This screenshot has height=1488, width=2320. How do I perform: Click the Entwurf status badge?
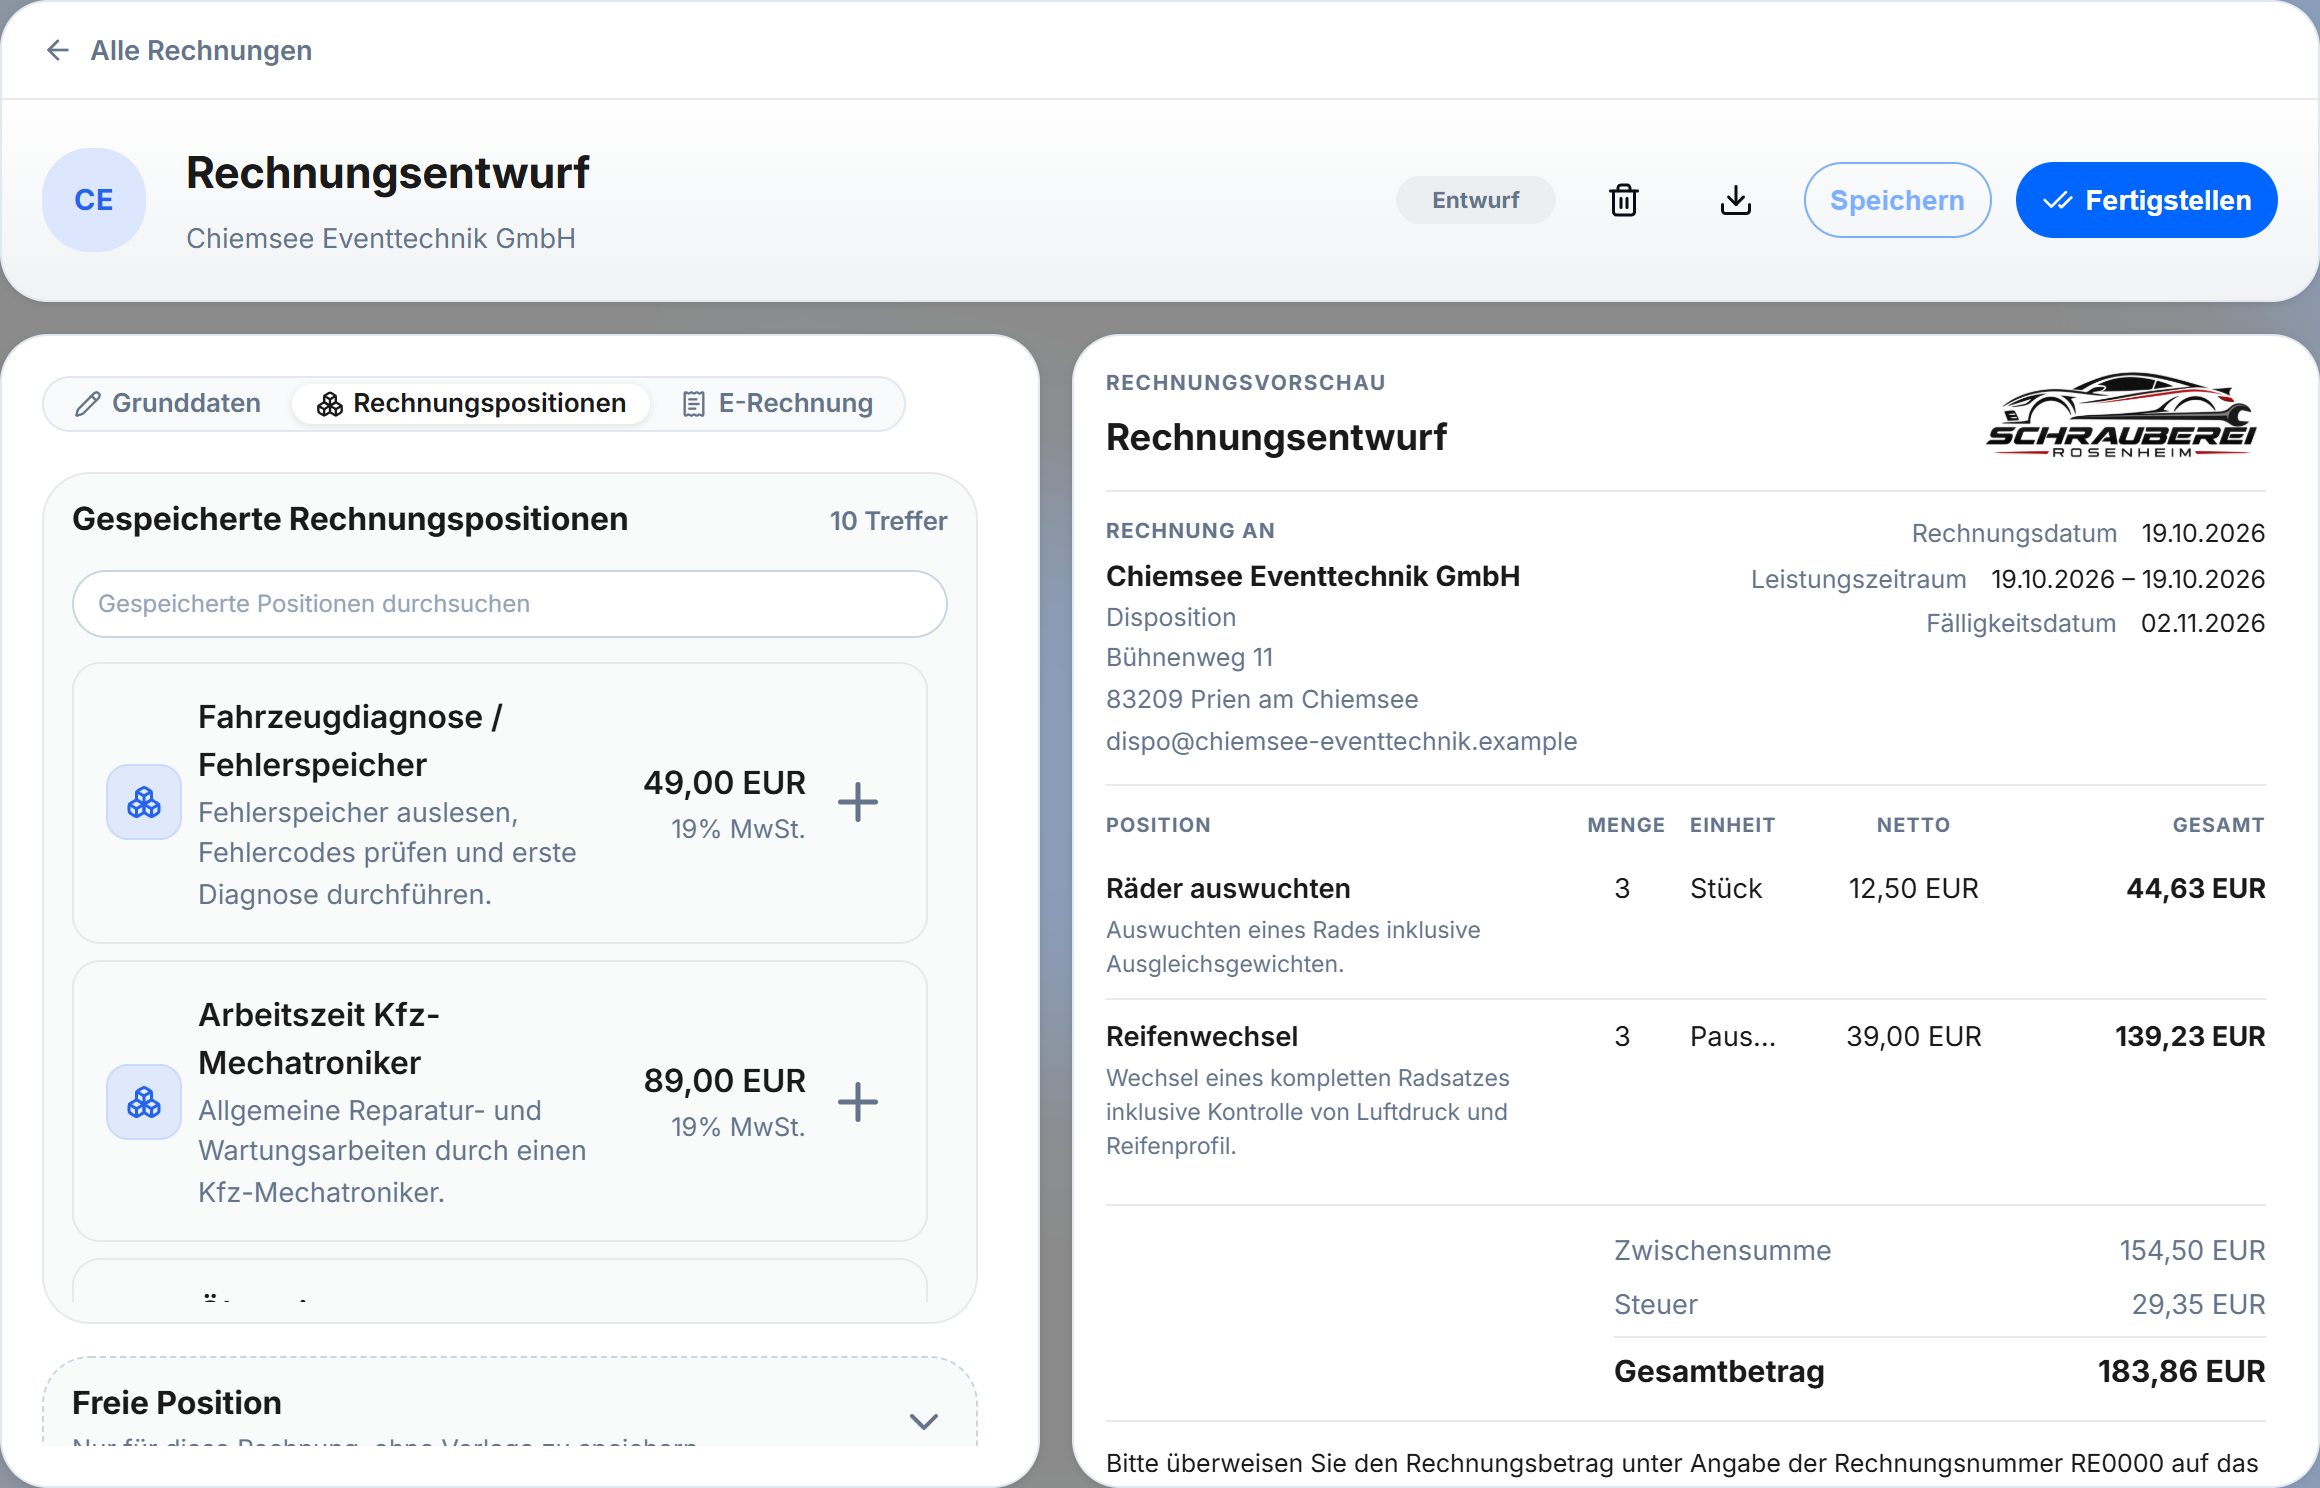coord(1475,200)
